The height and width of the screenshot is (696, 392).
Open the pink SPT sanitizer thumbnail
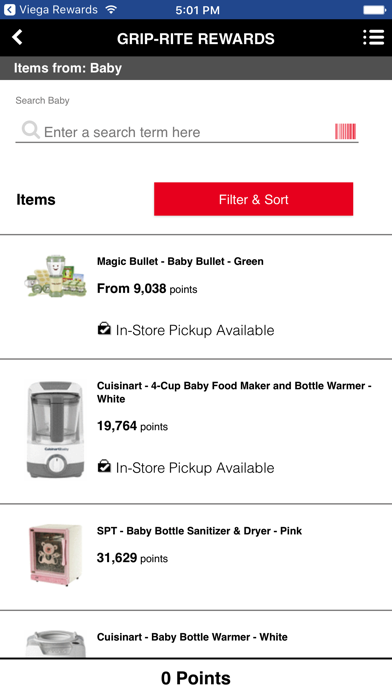click(55, 555)
